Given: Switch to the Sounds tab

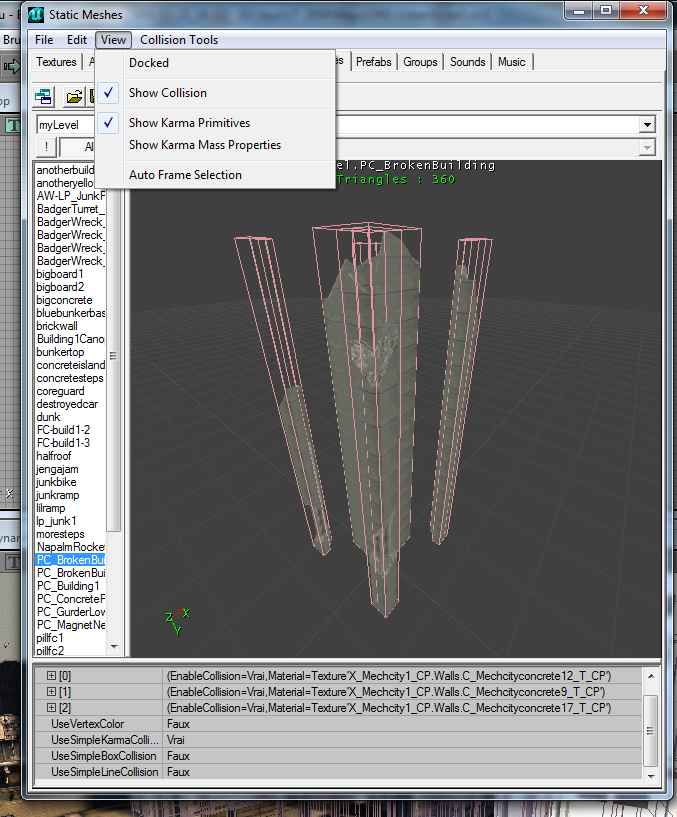Looking at the screenshot, I should [467, 62].
